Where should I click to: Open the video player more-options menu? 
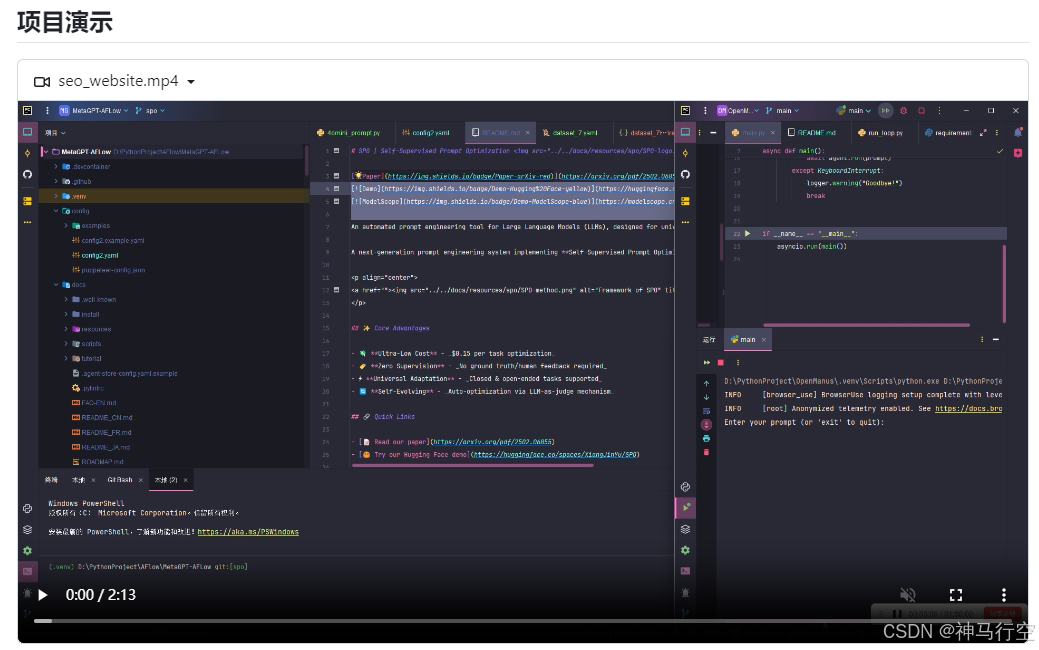pos(1003,594)
